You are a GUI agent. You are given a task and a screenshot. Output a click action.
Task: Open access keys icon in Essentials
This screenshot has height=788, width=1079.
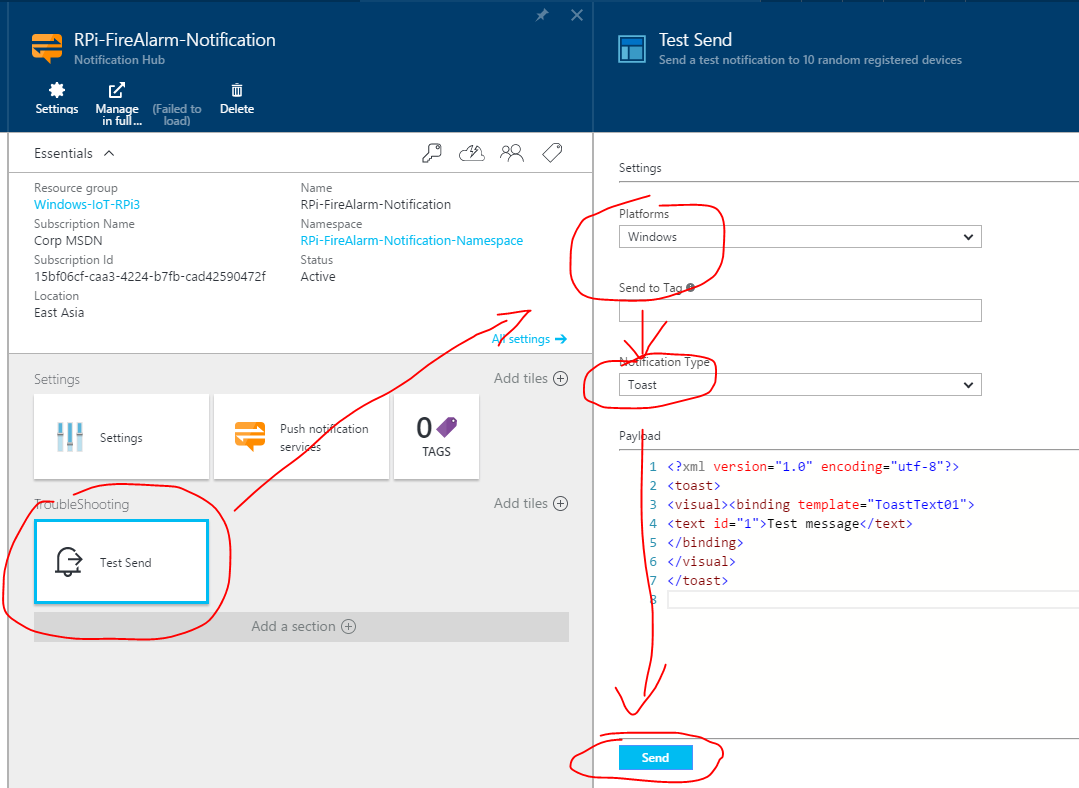[431, 153]
